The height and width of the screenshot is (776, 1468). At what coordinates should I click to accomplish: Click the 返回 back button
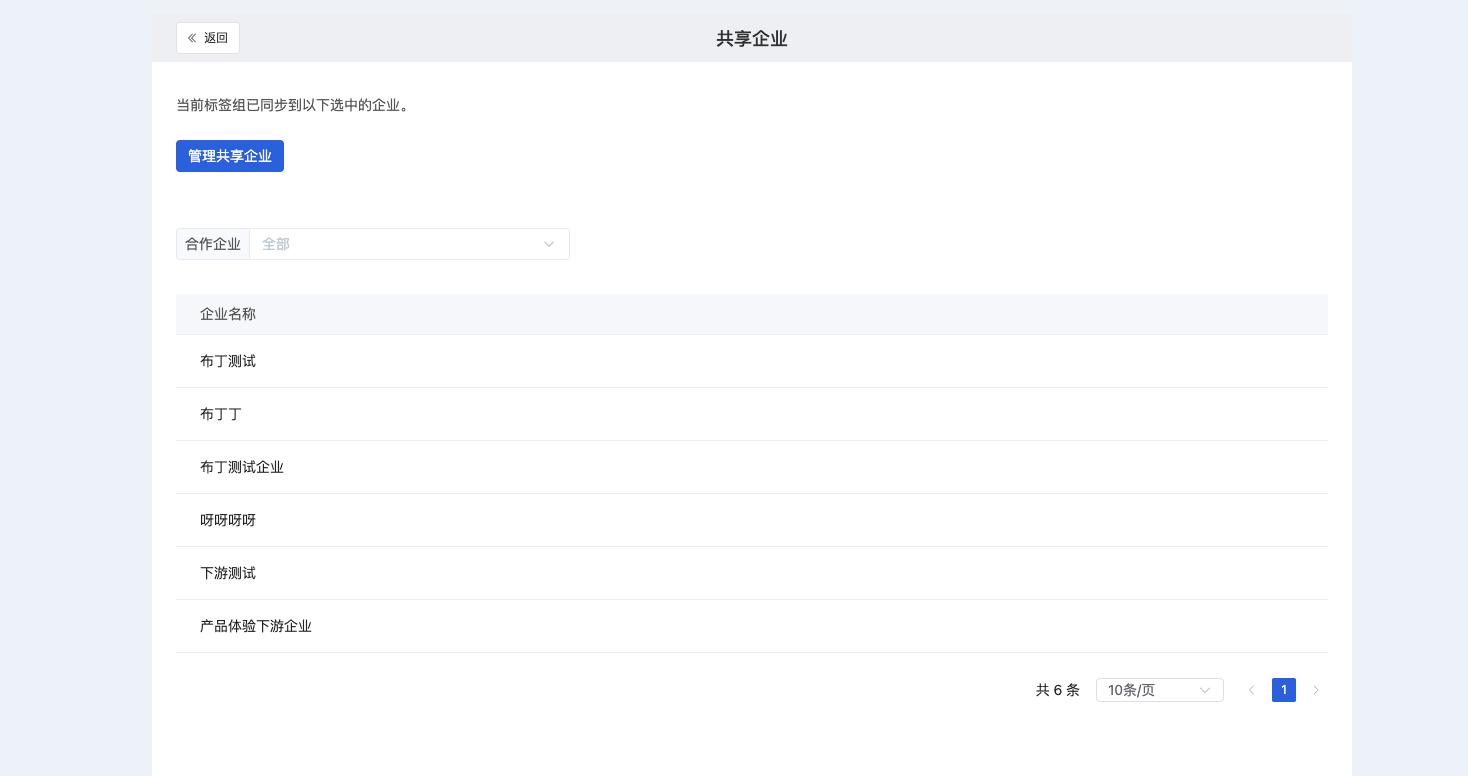(x=208, y=38)
